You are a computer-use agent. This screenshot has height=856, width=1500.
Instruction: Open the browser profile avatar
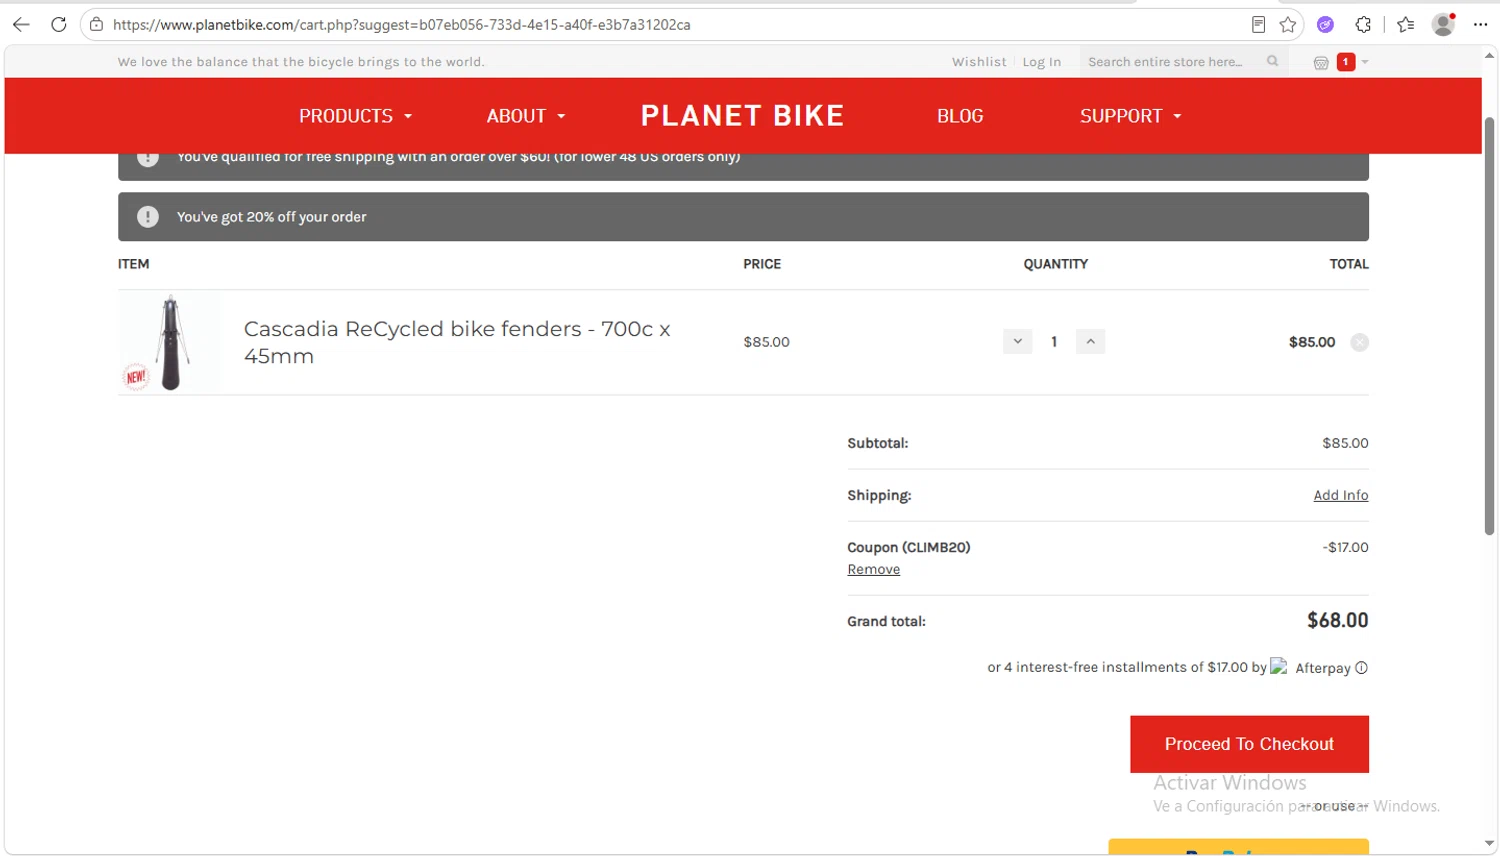point(1443,25)
